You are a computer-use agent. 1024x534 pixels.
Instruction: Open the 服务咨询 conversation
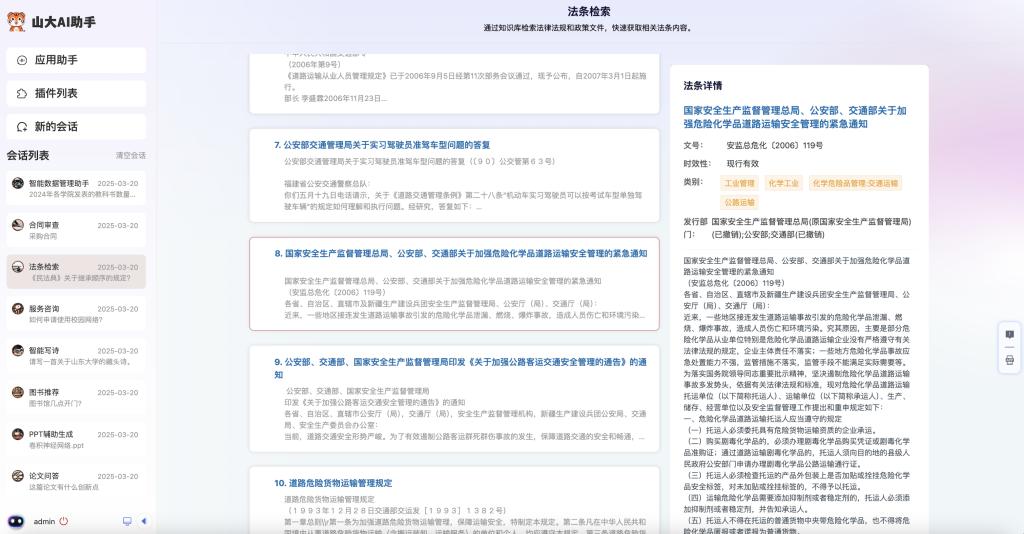click(x=76, y=313)
